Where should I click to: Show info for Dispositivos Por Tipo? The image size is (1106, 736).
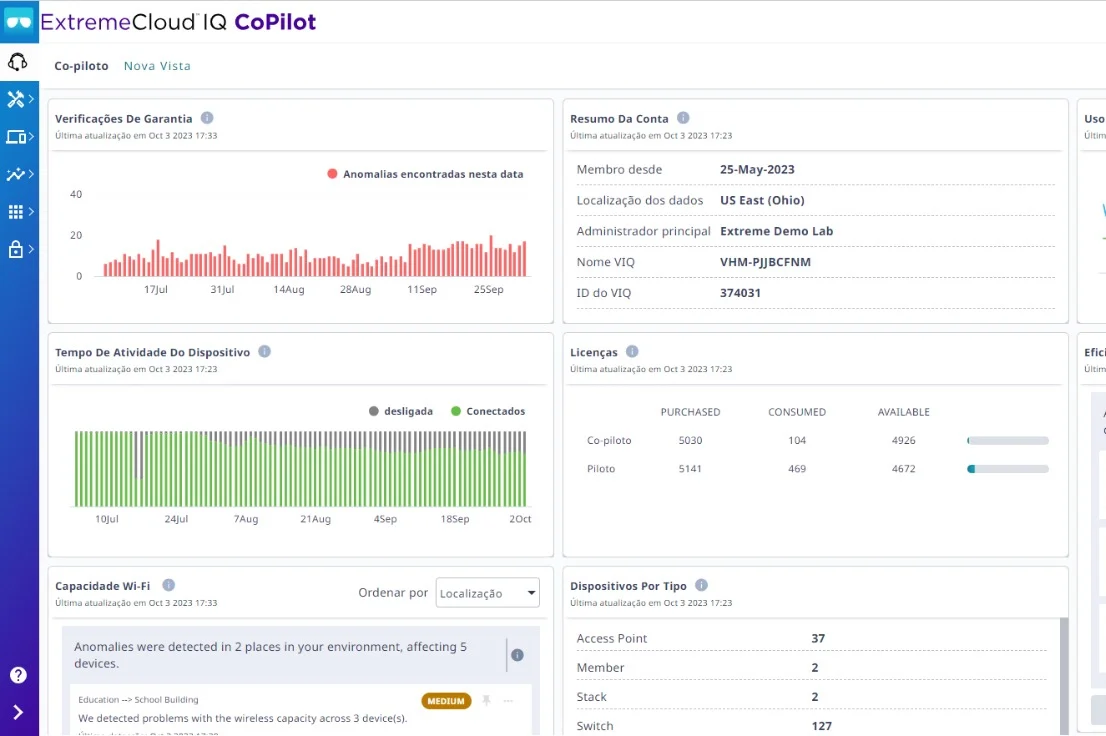(x=701, y=585)
